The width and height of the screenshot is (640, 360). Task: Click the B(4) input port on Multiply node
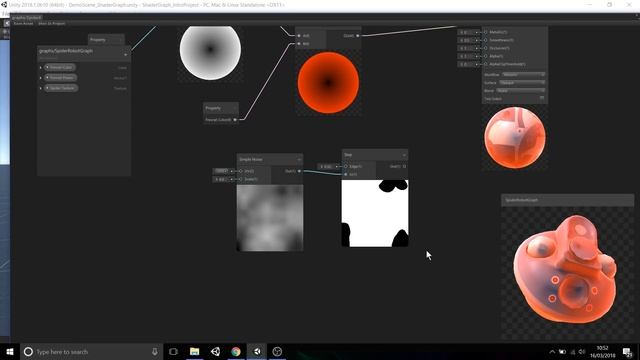299,44
